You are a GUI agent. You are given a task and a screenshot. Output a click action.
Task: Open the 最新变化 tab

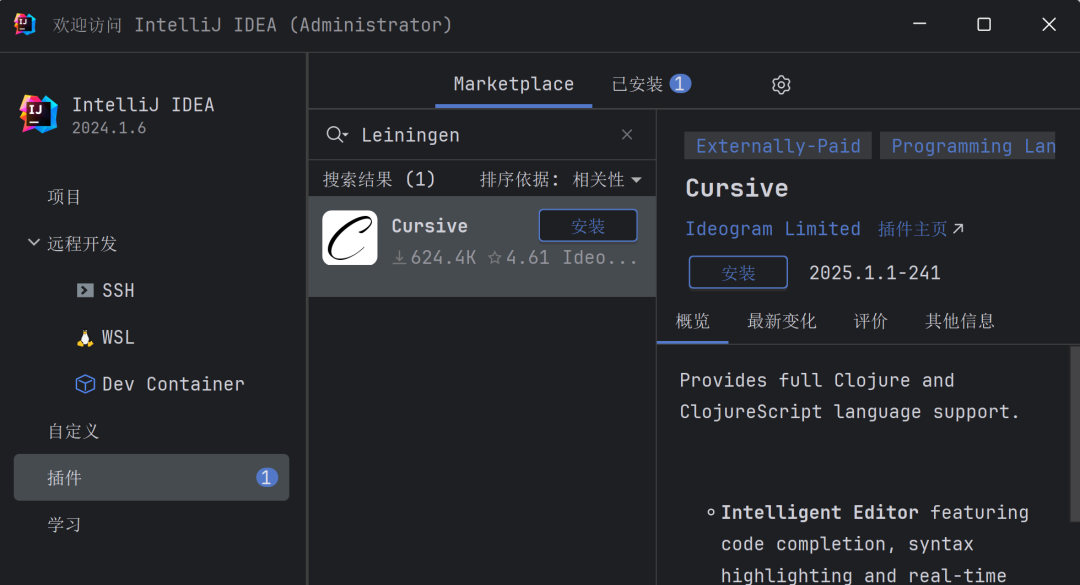(x=781, y=321)
